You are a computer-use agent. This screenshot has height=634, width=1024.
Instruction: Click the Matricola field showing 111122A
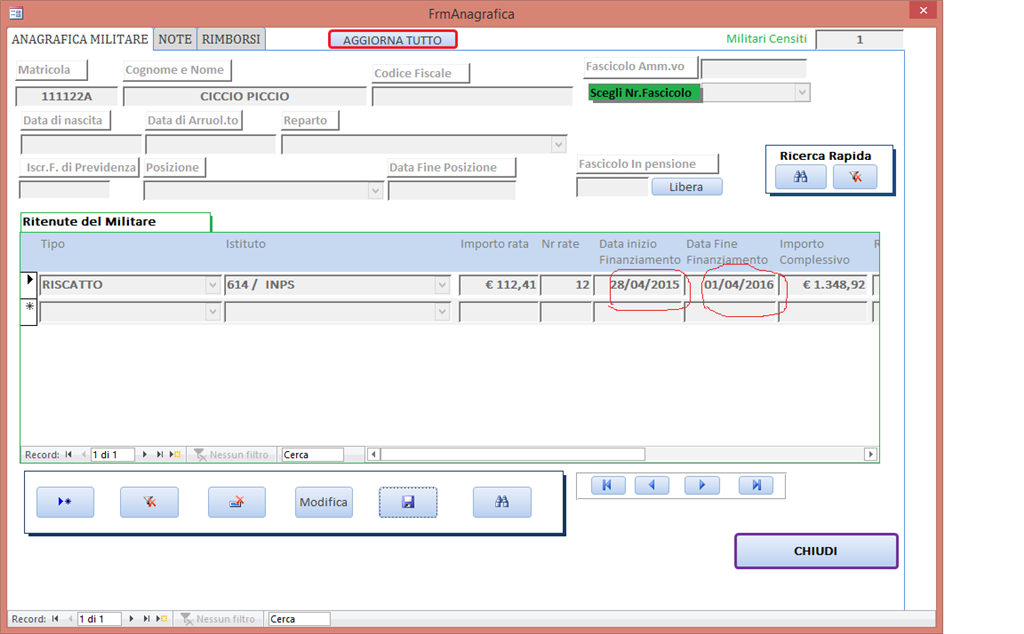67,97
